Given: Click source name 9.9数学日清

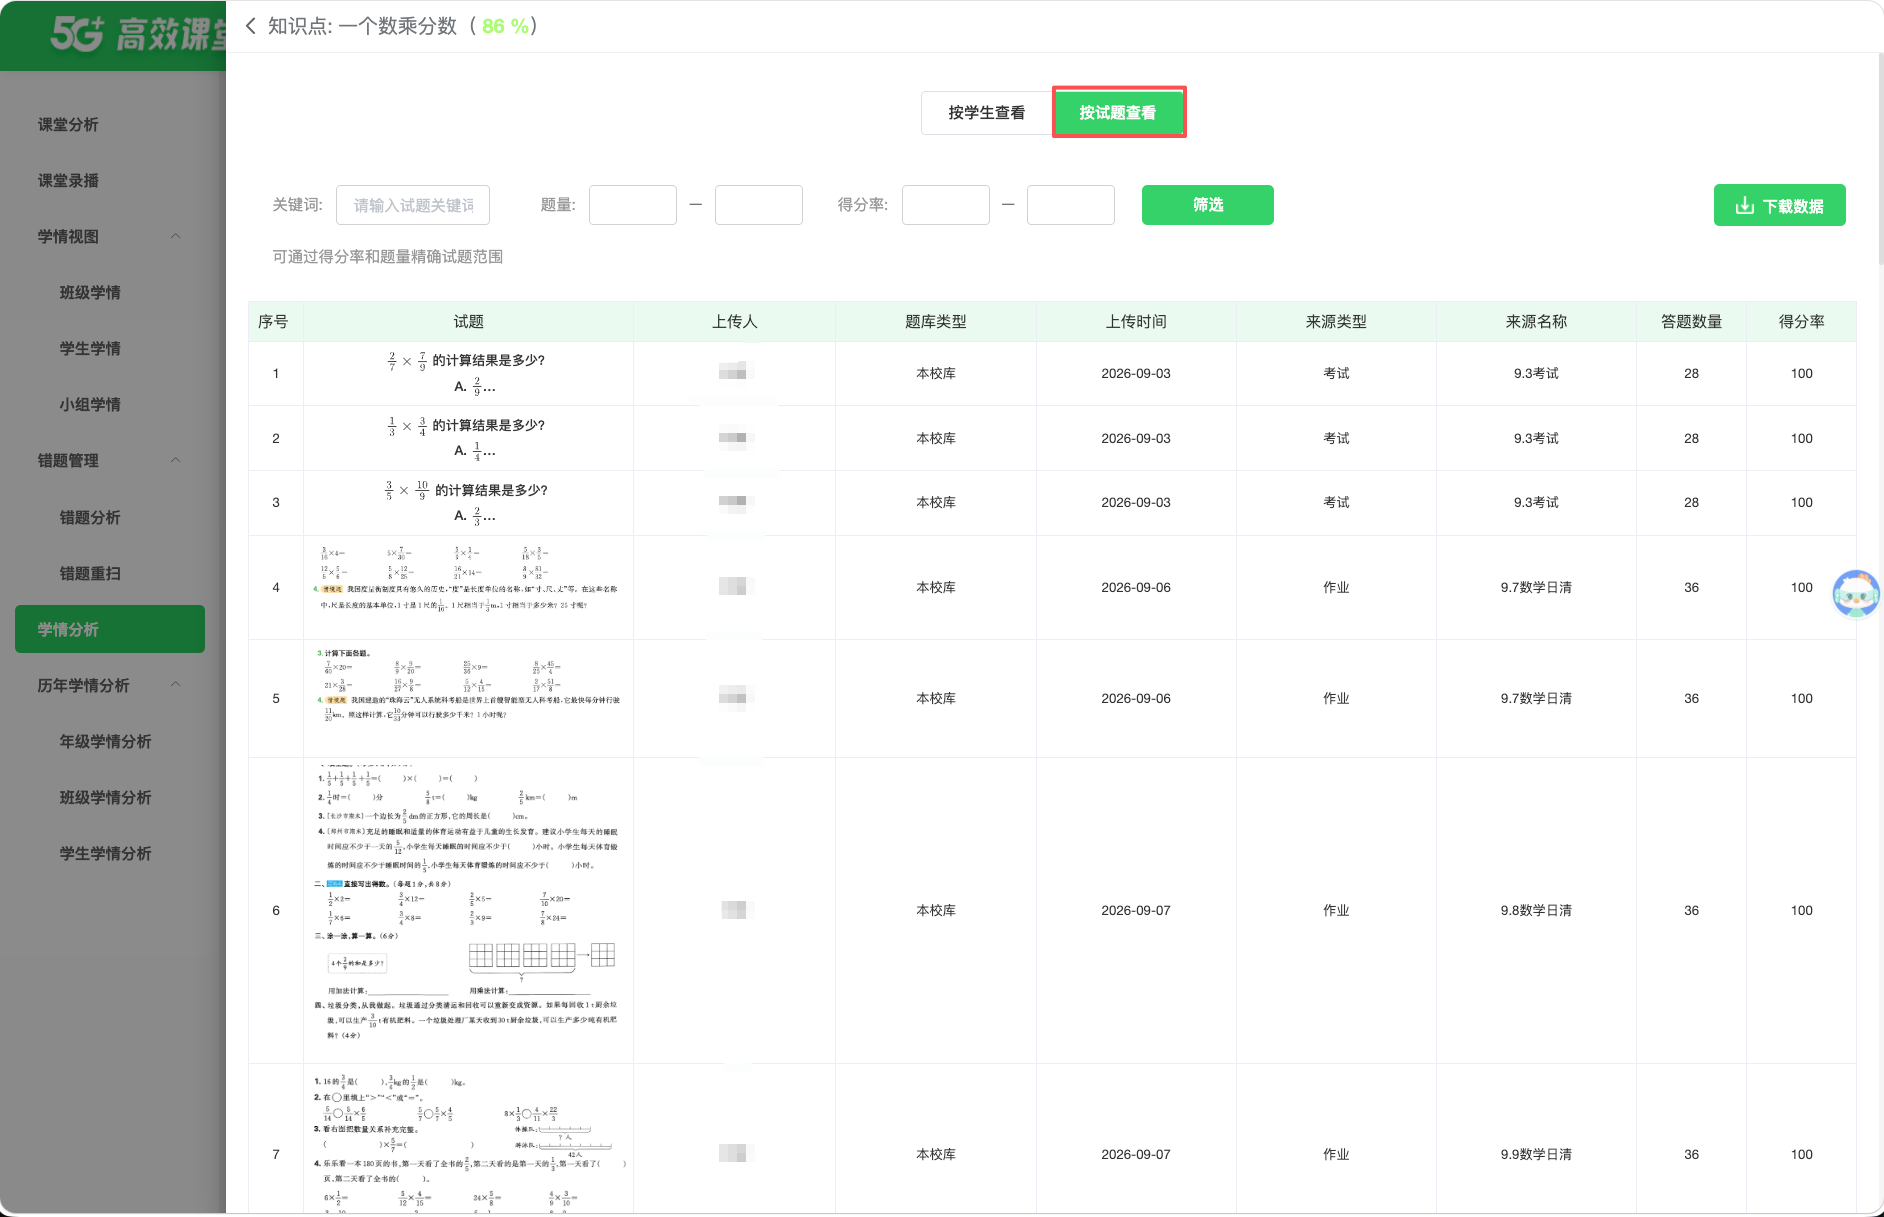Looking at the screenshot, I should [x=1536, y=1155].
